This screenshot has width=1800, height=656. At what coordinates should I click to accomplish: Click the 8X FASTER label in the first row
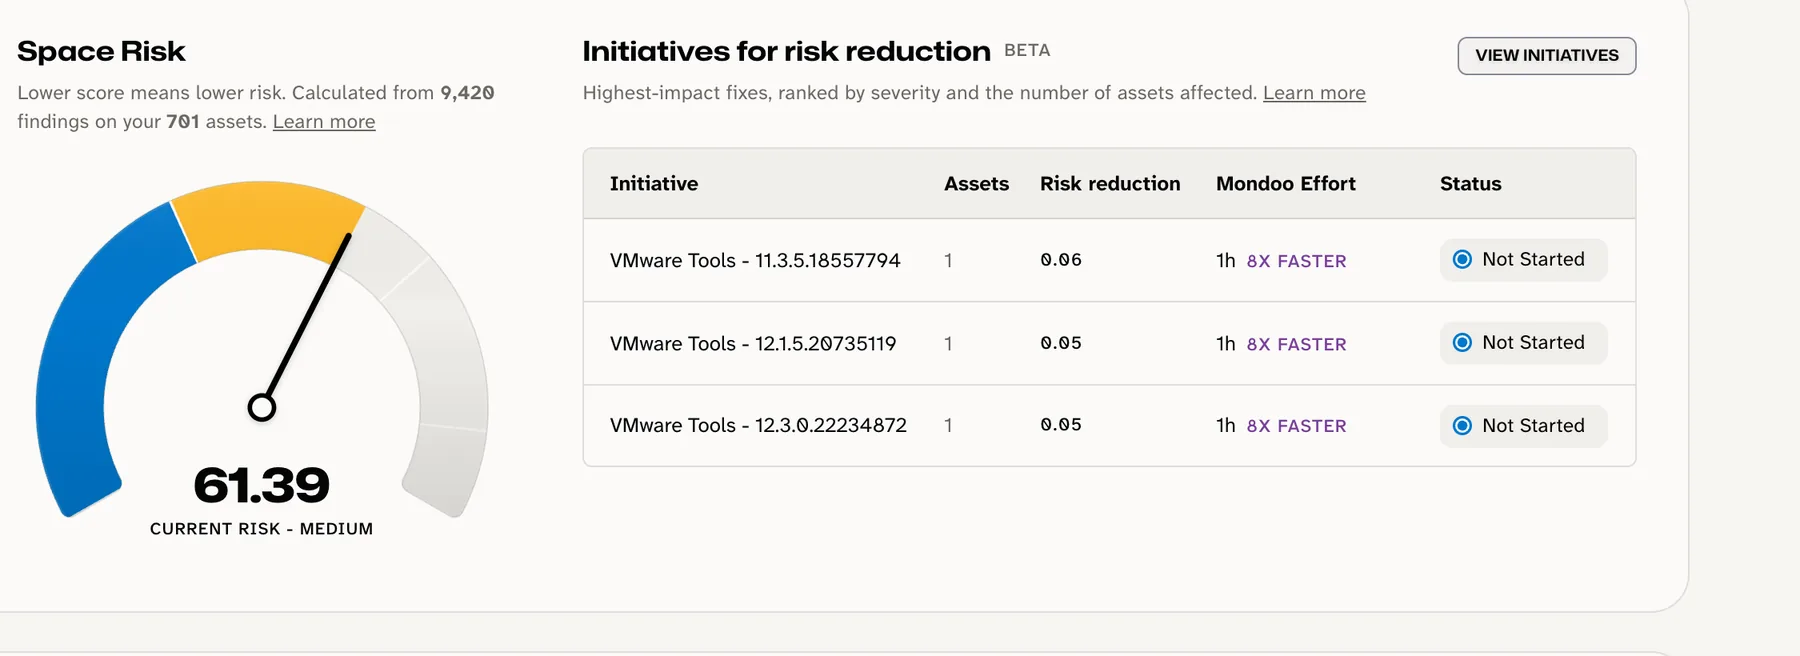pyautogui.click(x=1296, y=261)
